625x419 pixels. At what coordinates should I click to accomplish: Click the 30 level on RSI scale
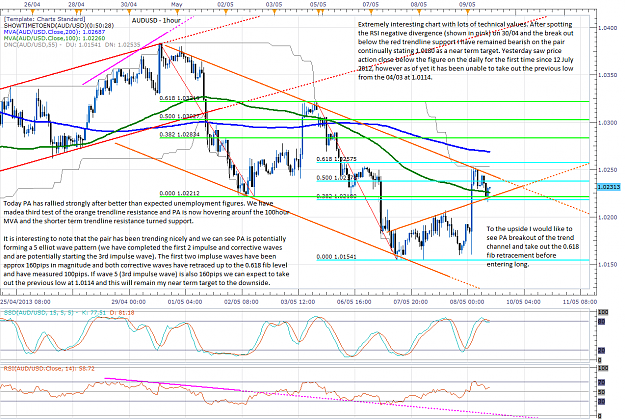click(602, 401)
